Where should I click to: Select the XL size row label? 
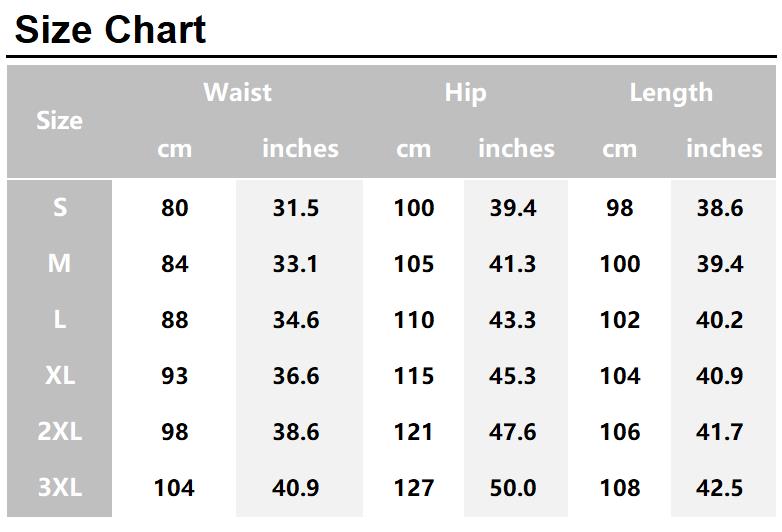point(60,375)
